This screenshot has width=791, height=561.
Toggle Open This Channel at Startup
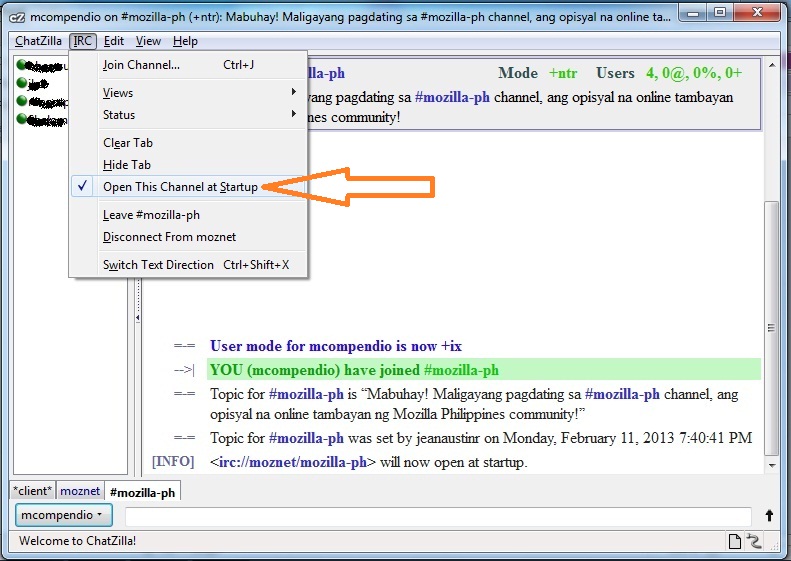click(188, 187)
